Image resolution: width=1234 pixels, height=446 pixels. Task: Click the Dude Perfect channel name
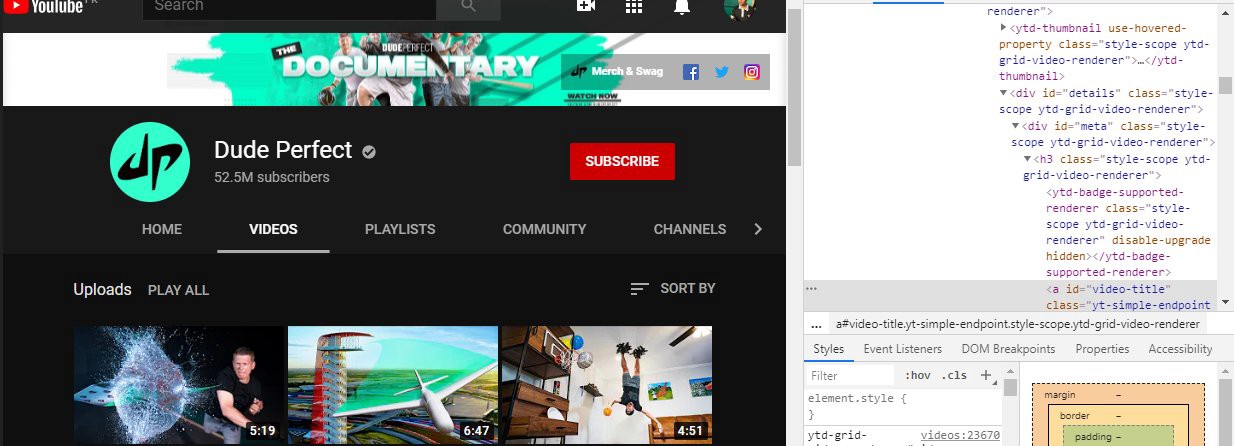coord(283,150)
